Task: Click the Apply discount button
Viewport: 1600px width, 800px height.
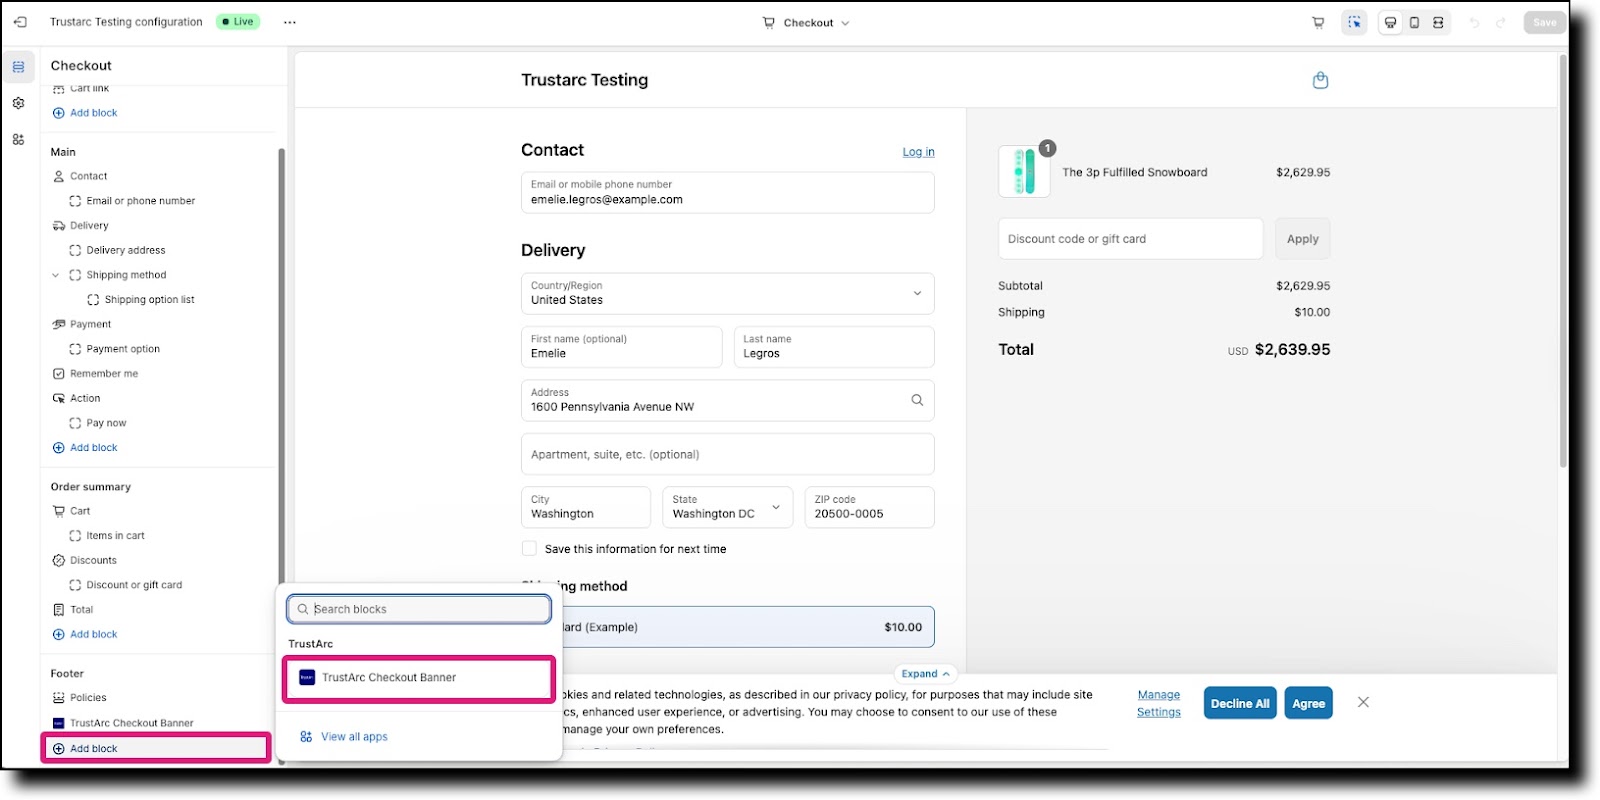Action: tap(1302, 239)
